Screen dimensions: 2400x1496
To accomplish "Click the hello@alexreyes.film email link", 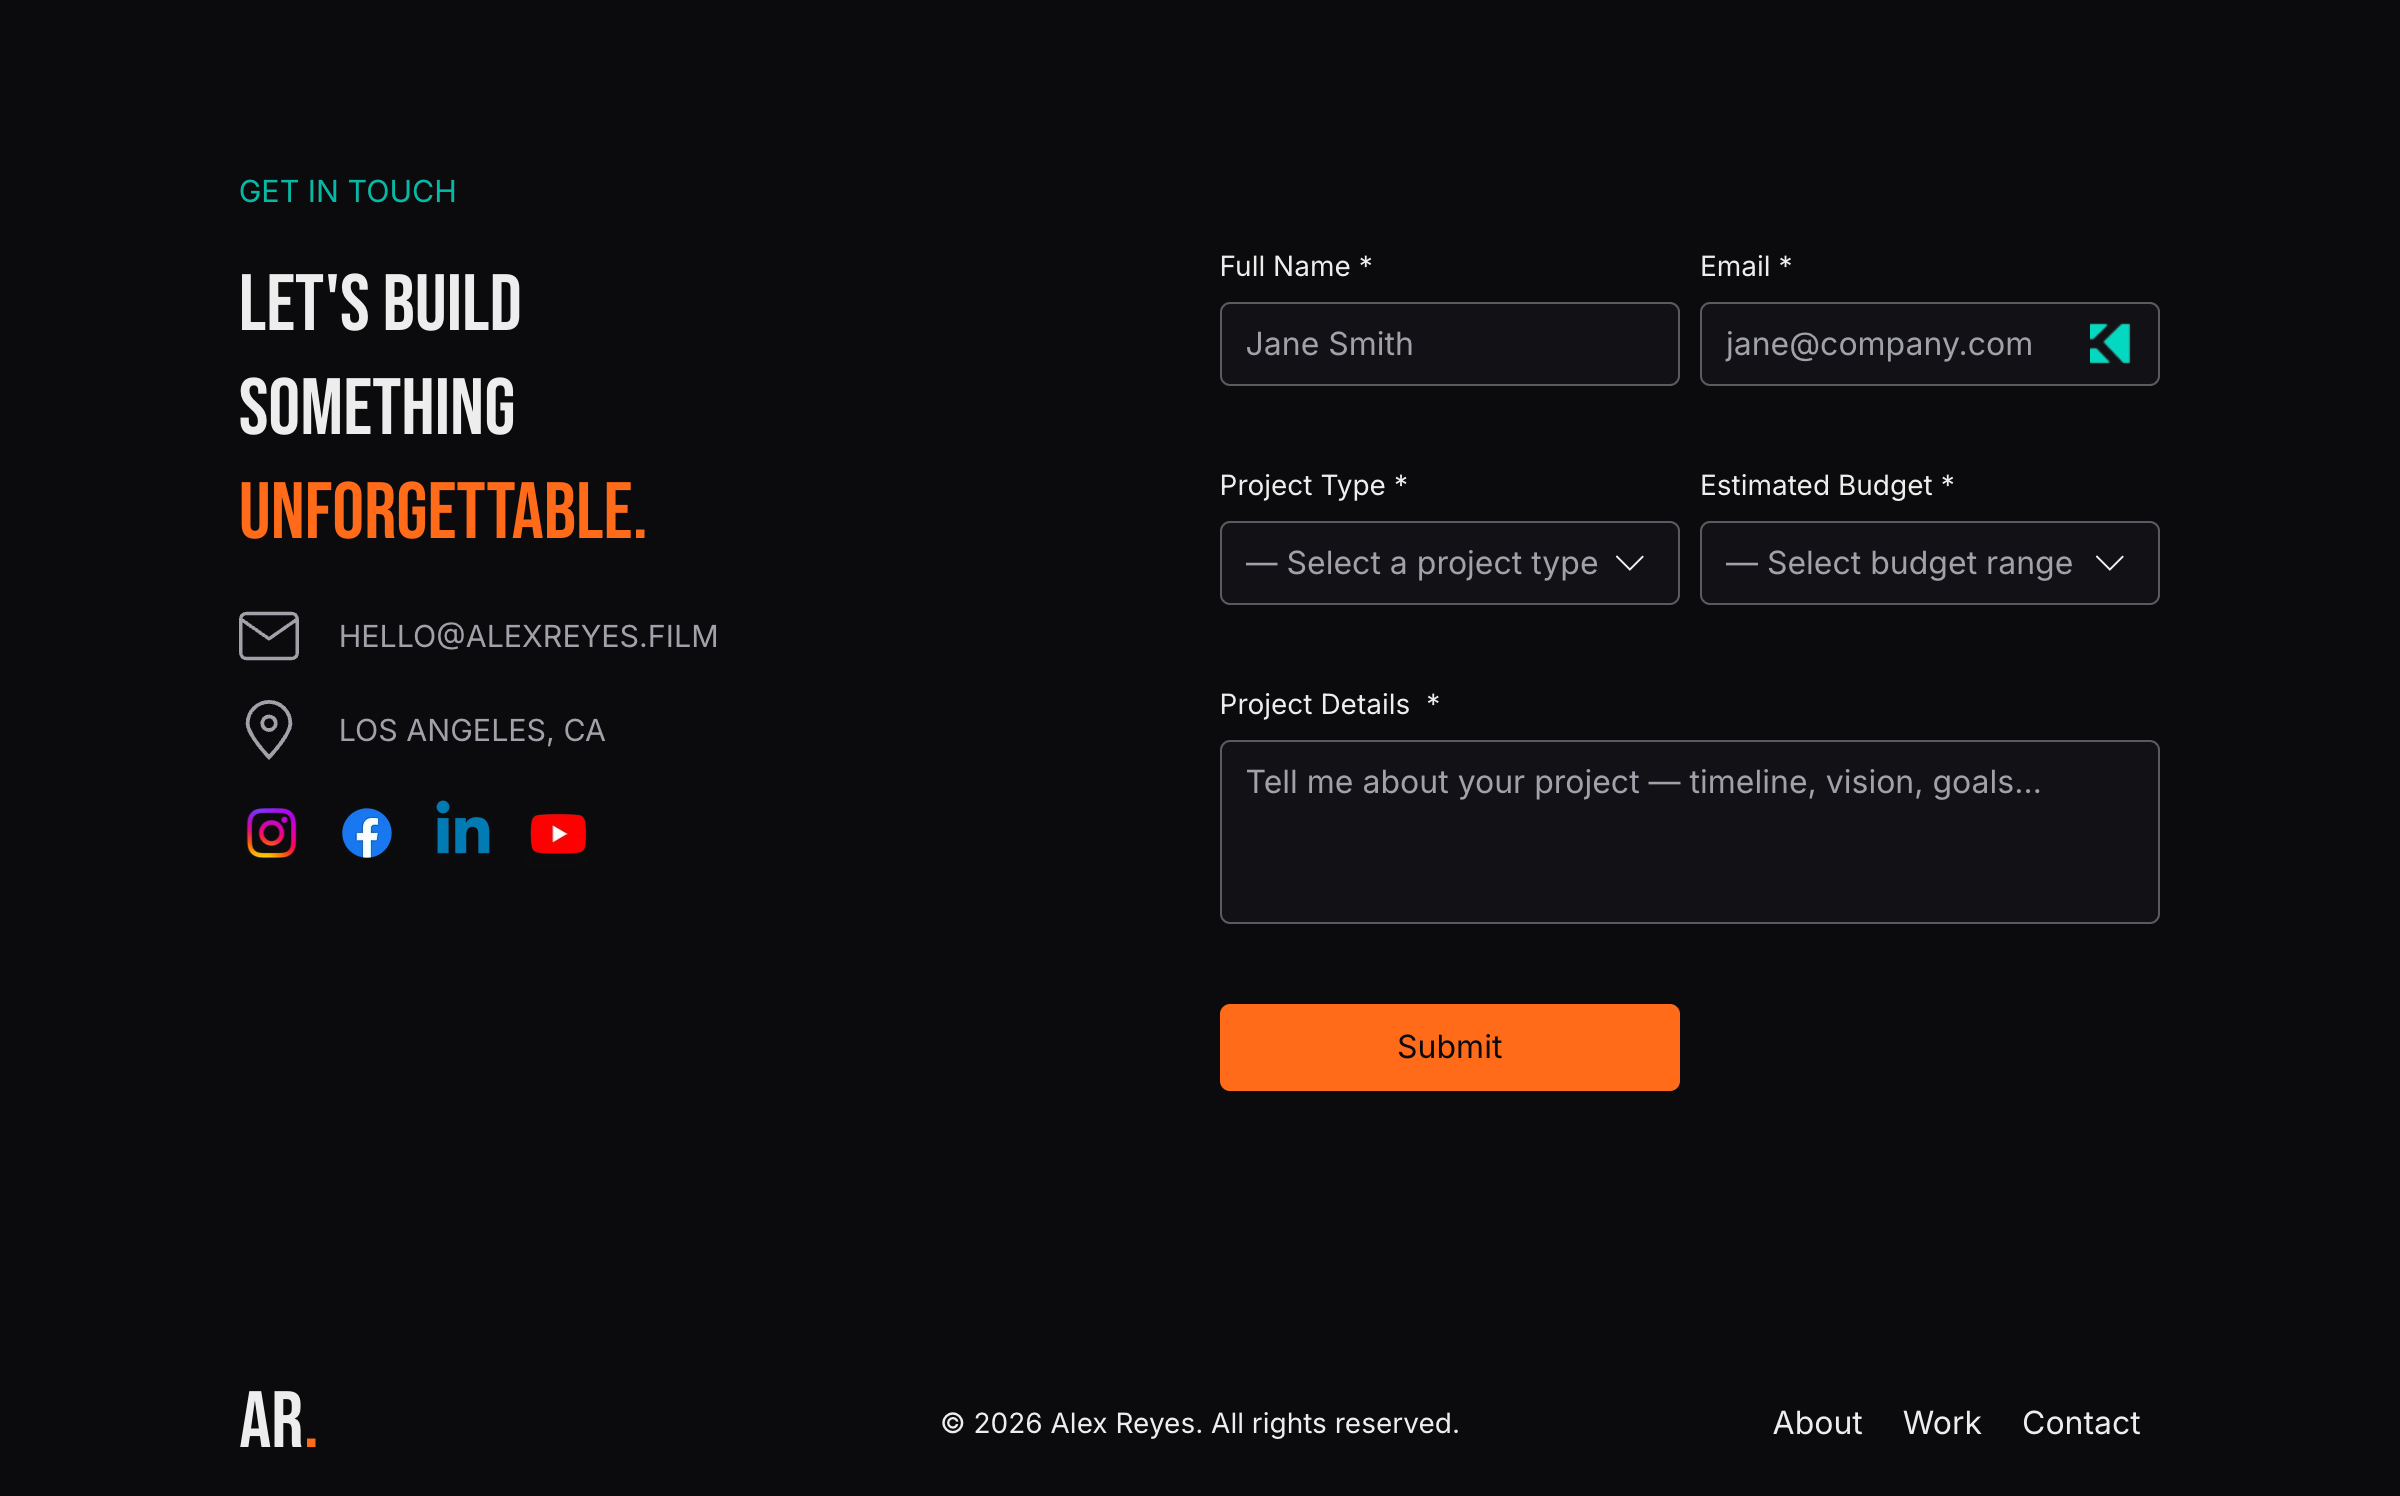I will pos(528,637).
